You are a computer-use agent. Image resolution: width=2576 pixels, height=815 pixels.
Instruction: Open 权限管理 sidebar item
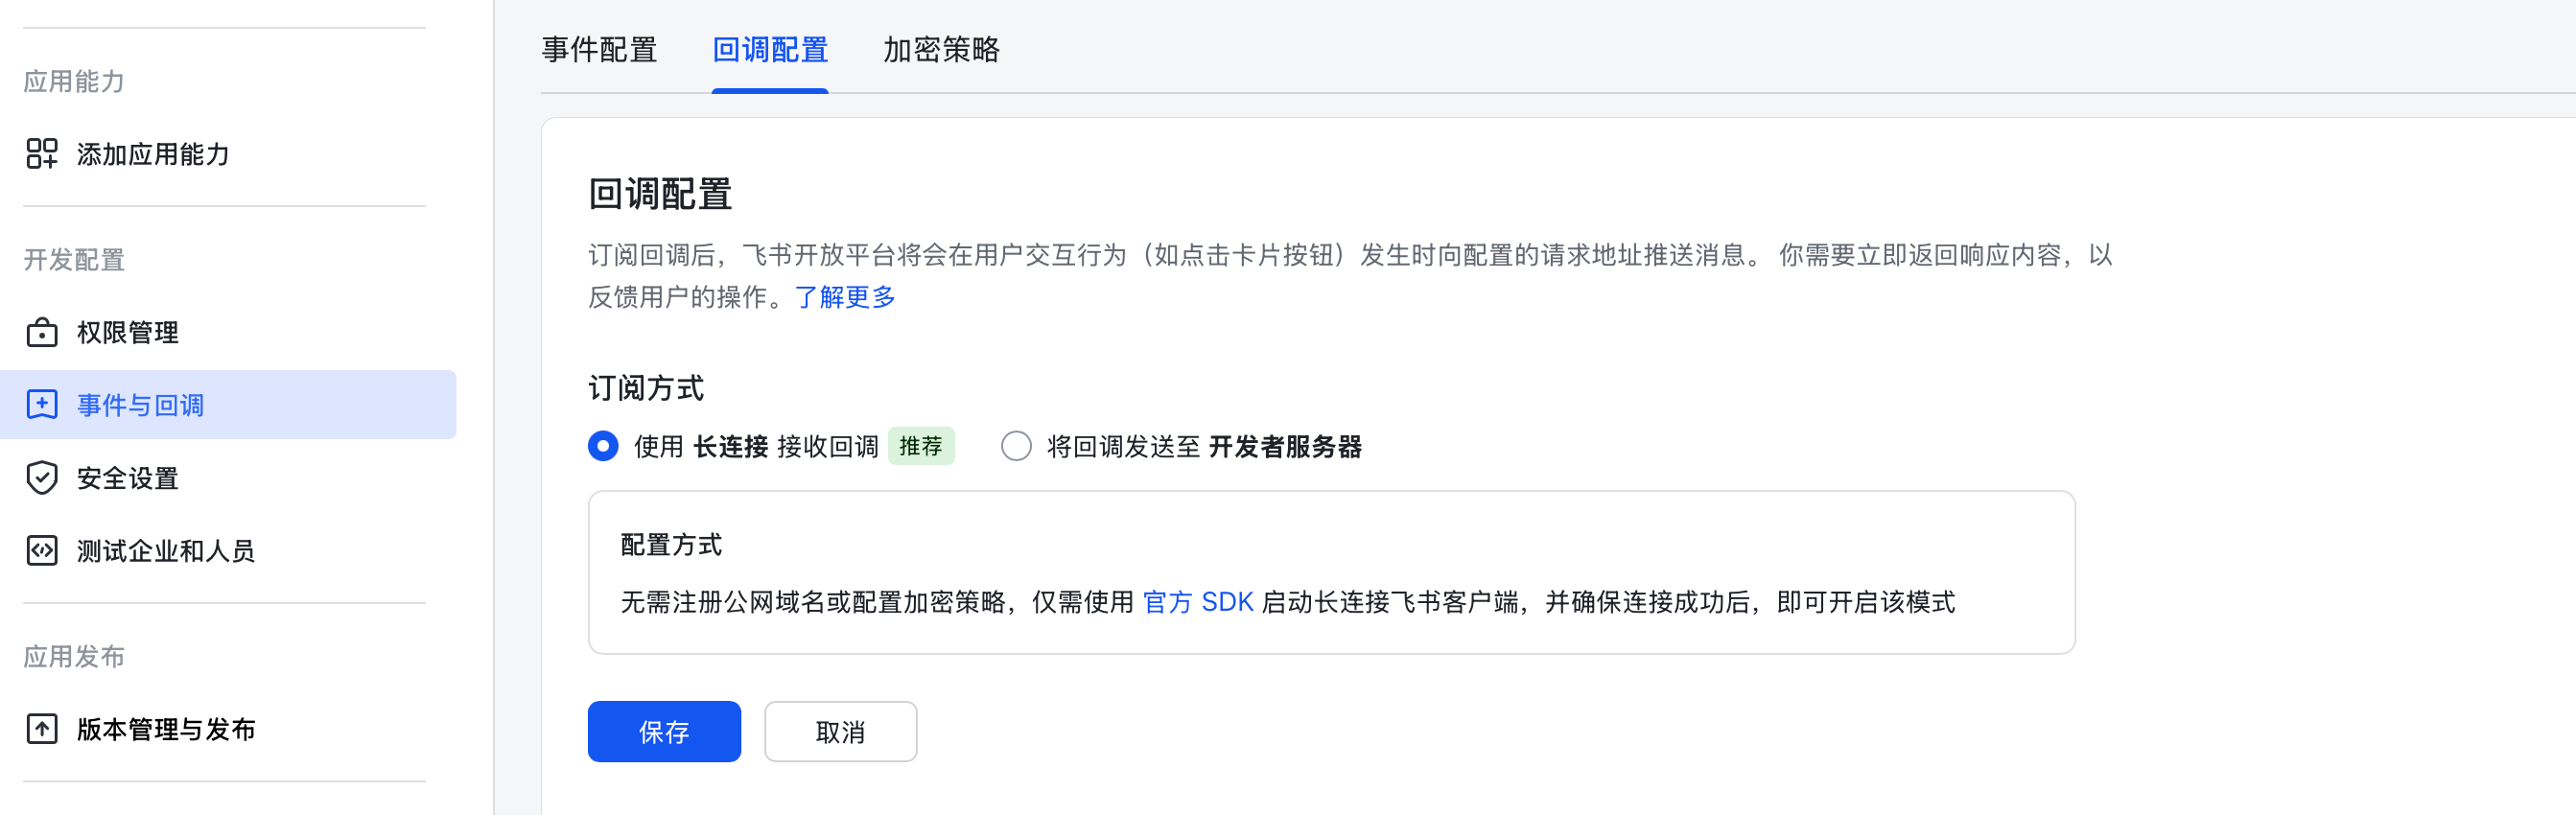pos(128,332)
